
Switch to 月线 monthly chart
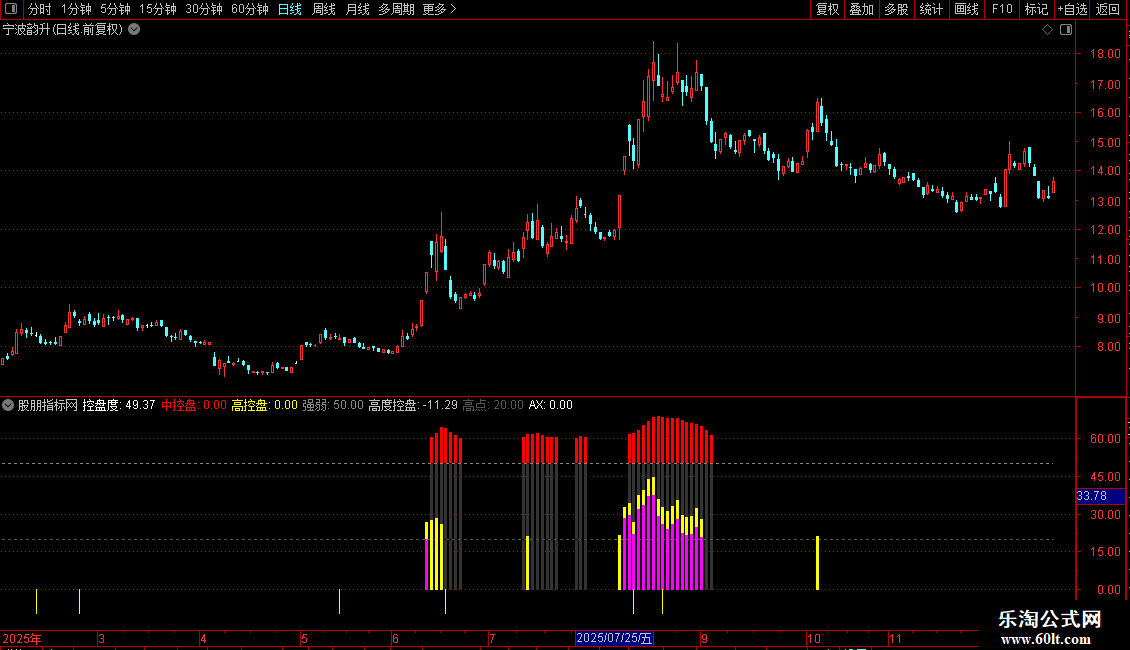357,9
